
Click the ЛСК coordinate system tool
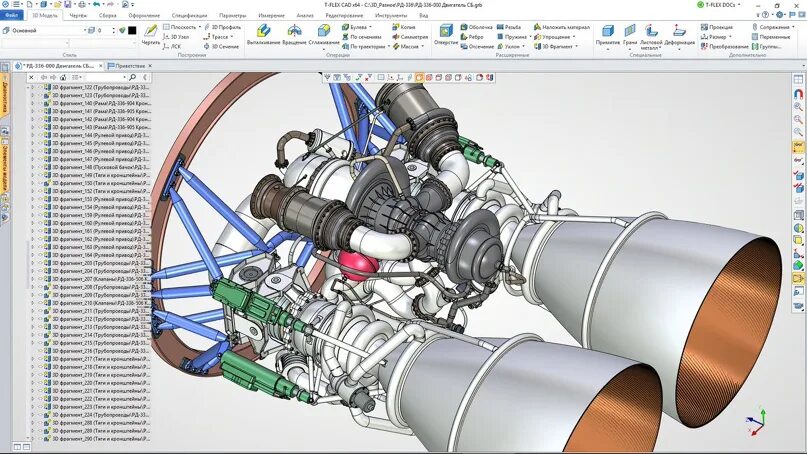(172, 46)
